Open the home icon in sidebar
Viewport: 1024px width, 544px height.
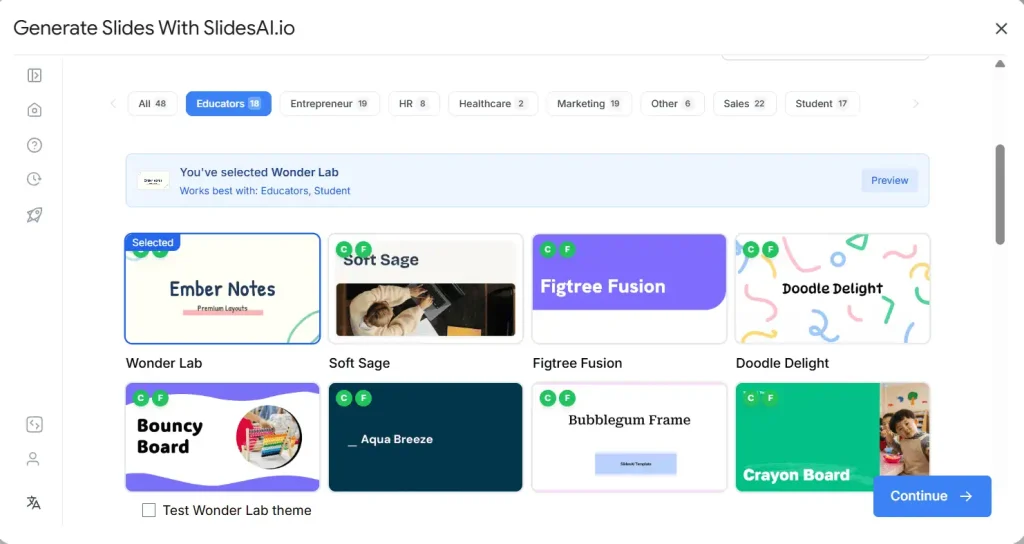click(34, 110)
